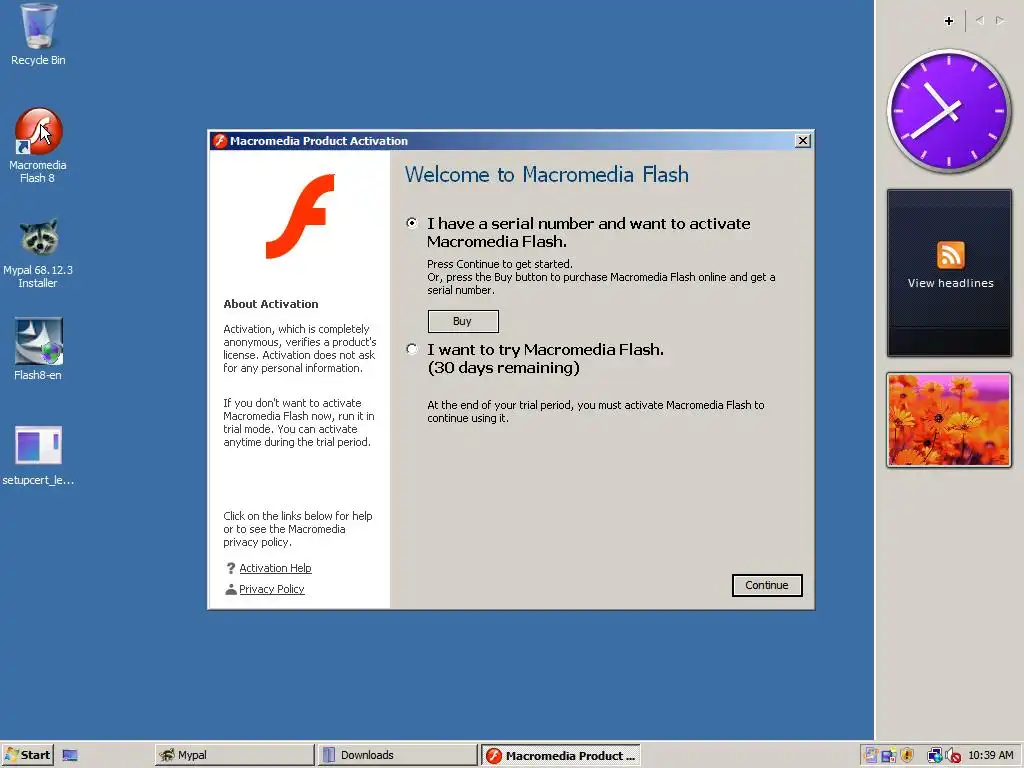Click the network connection tray icon
This screenshot has height=768, width=1024.
[x=935, y=756]
